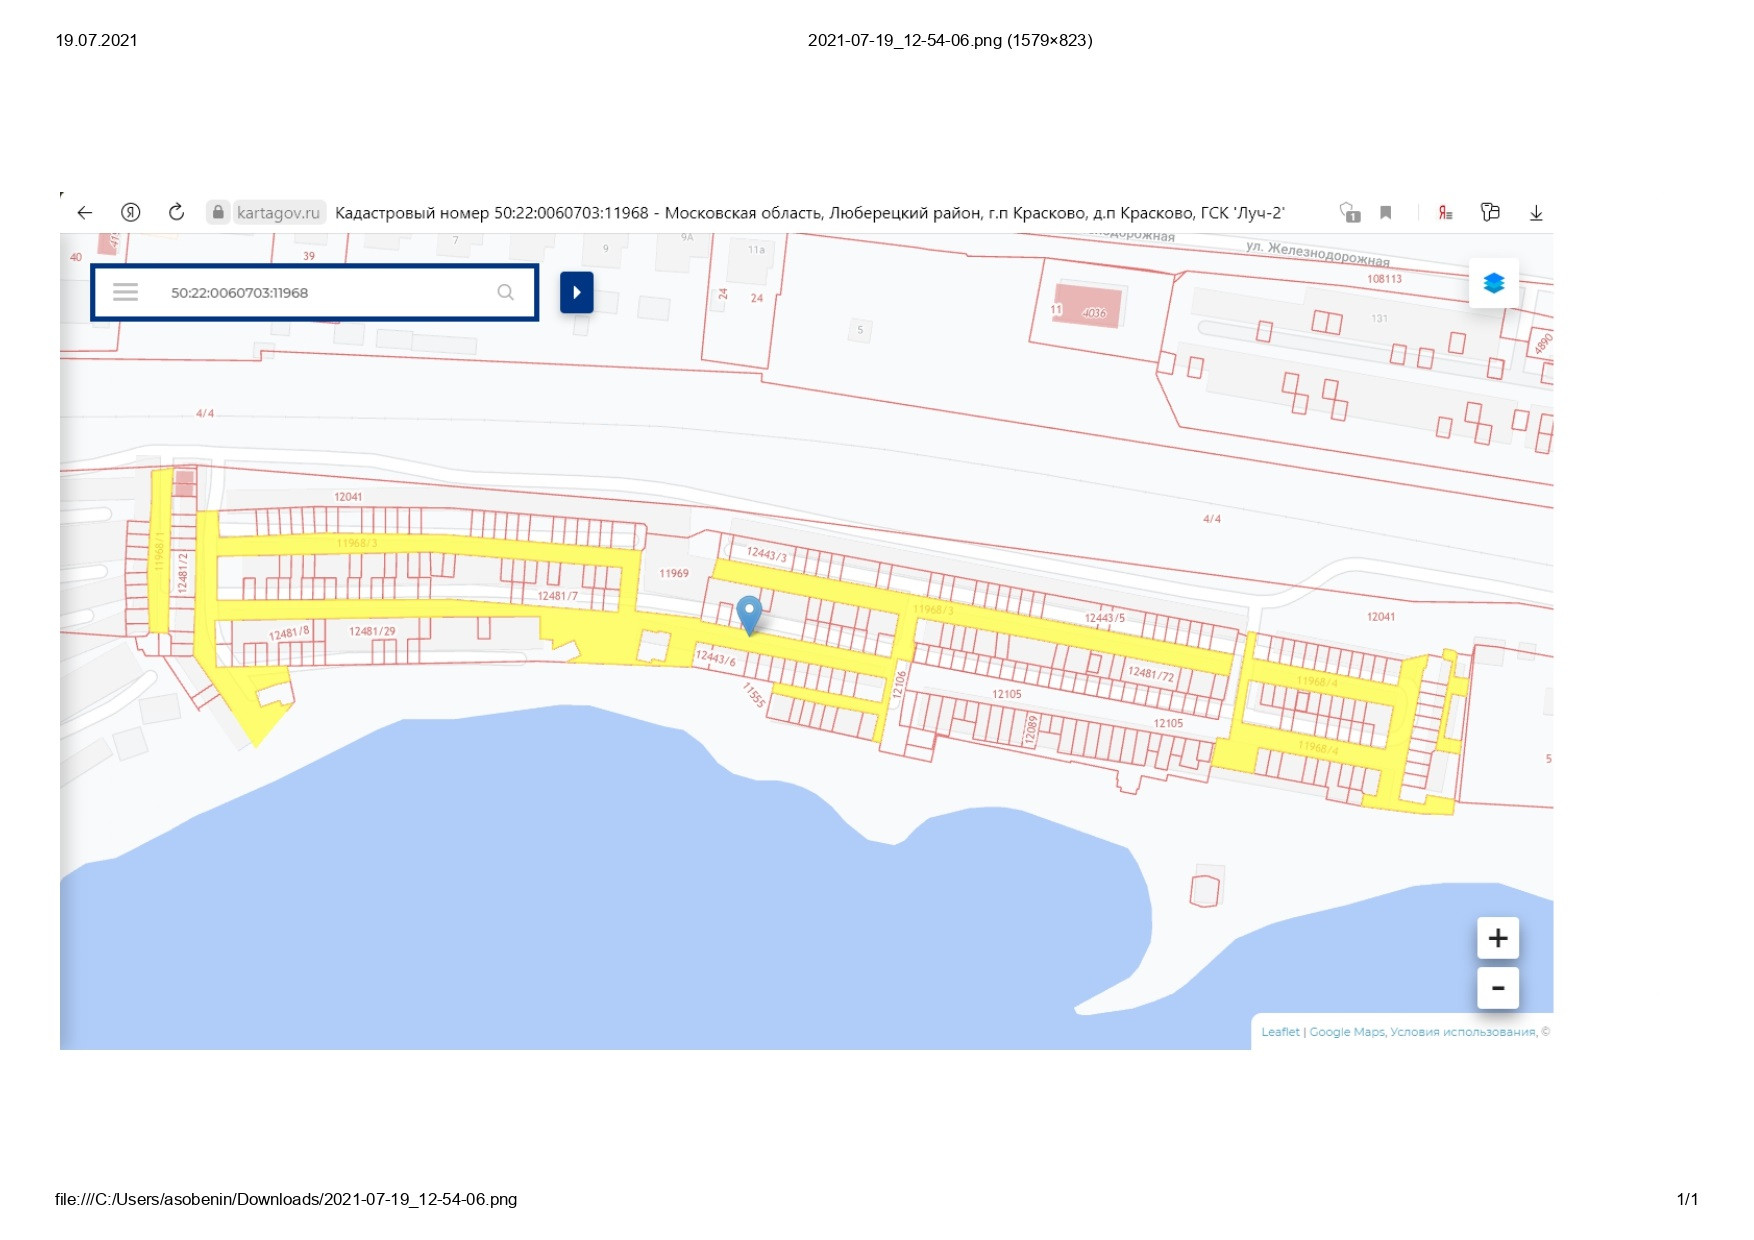Screen dimensions: 1754x1240
Task: Click the cadastral number search field
Action: [x=315, y=292]
